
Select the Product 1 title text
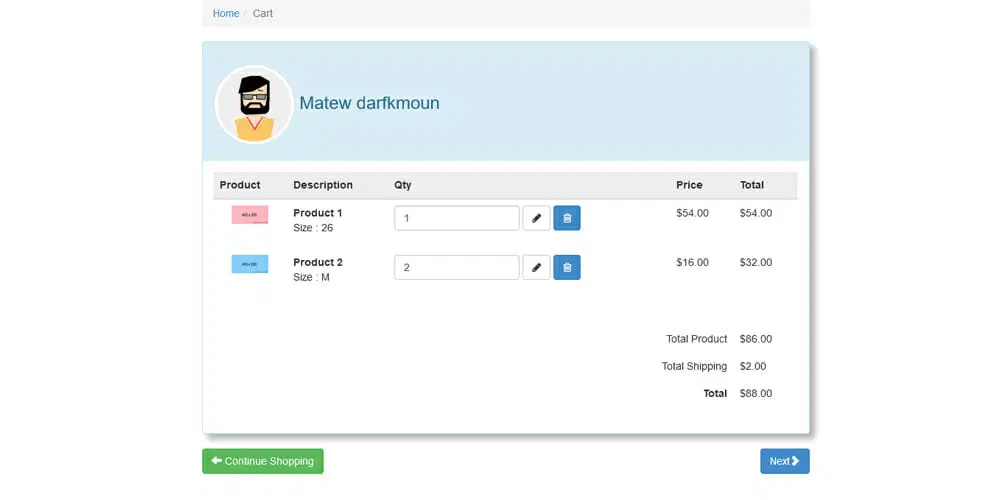[318, 213]
